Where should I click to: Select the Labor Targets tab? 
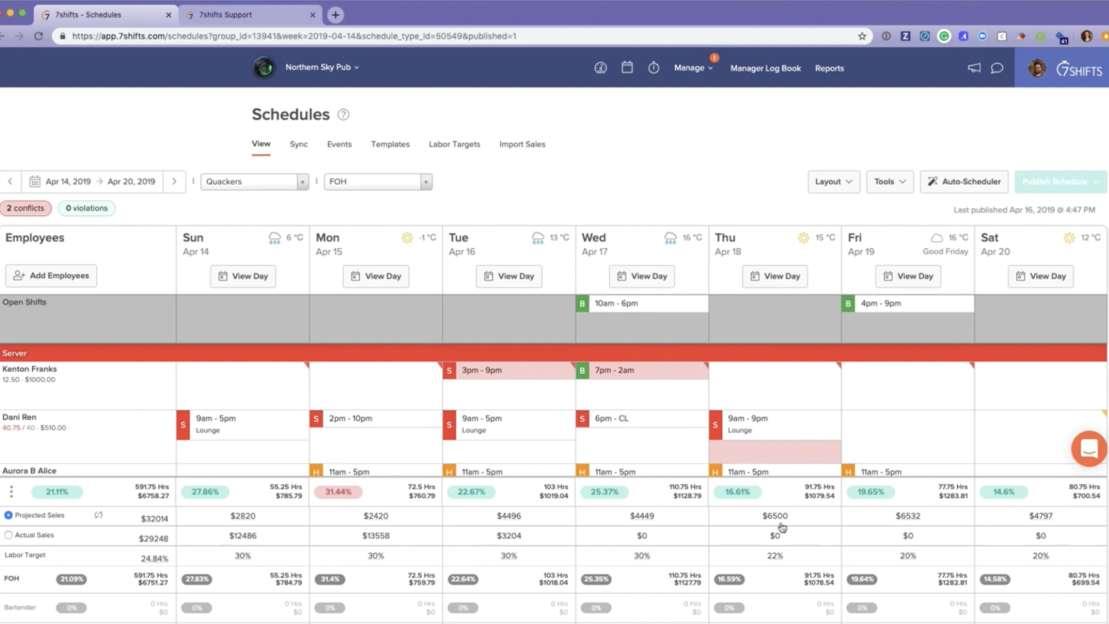[454, 144]
